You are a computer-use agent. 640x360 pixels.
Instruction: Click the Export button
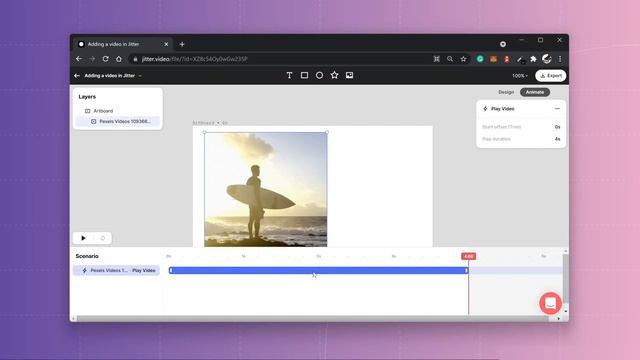551,76
